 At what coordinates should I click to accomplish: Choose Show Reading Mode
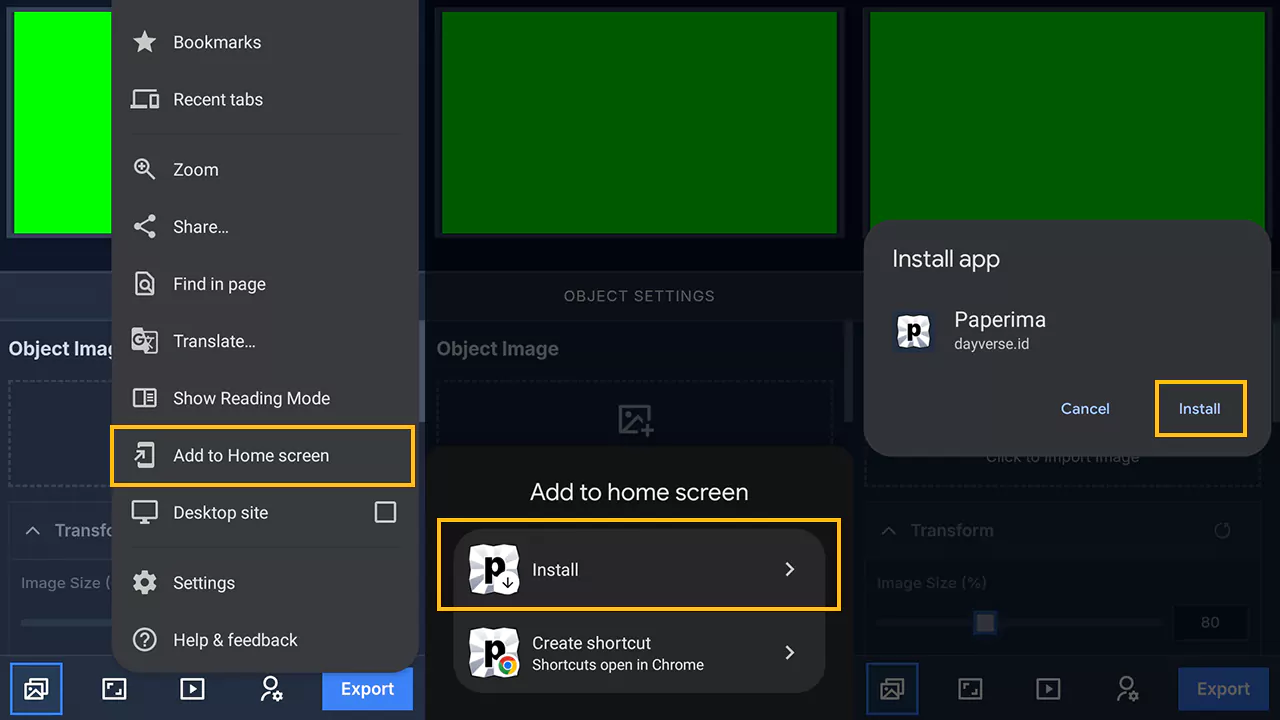coord(264,398)
